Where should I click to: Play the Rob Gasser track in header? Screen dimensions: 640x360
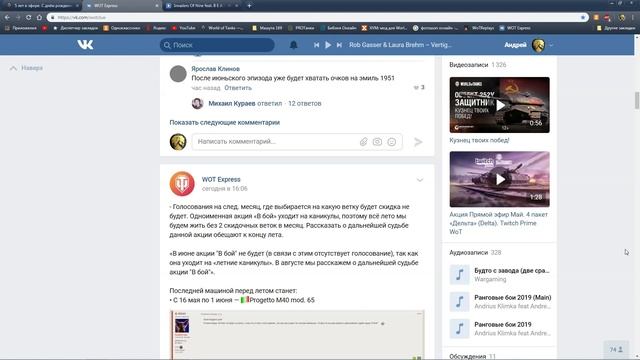328,45
